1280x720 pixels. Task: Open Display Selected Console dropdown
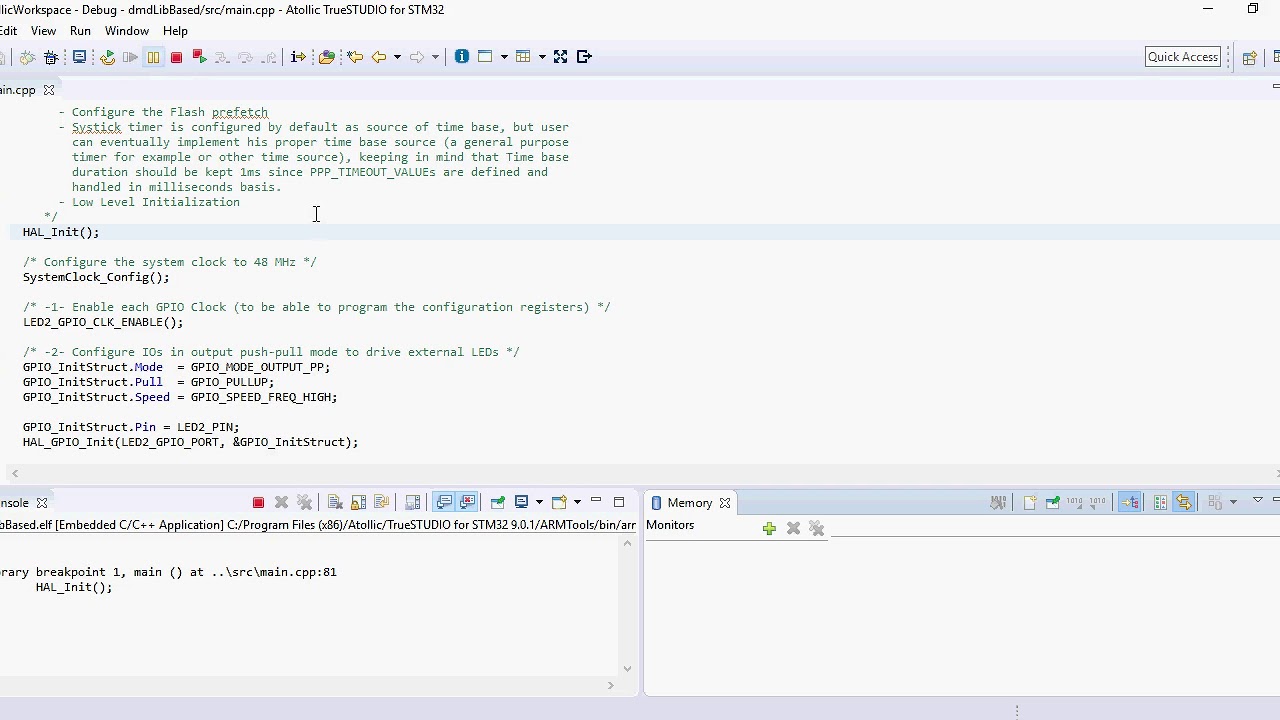click(x=539, y=502)
